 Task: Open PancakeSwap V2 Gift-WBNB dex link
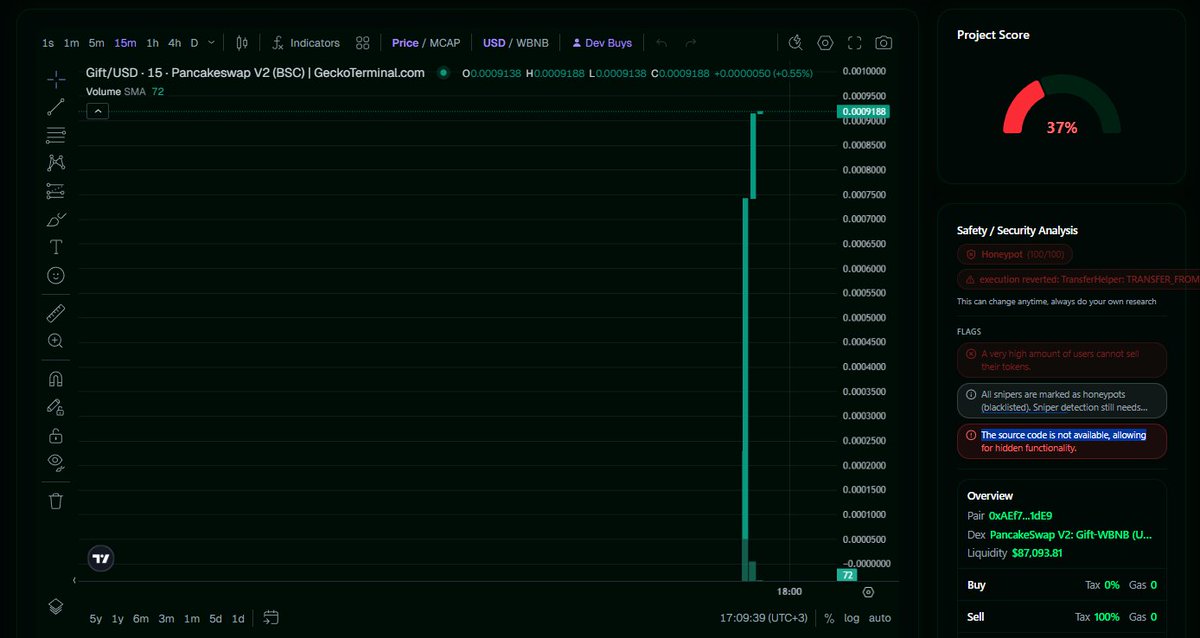pos(1071,535)
